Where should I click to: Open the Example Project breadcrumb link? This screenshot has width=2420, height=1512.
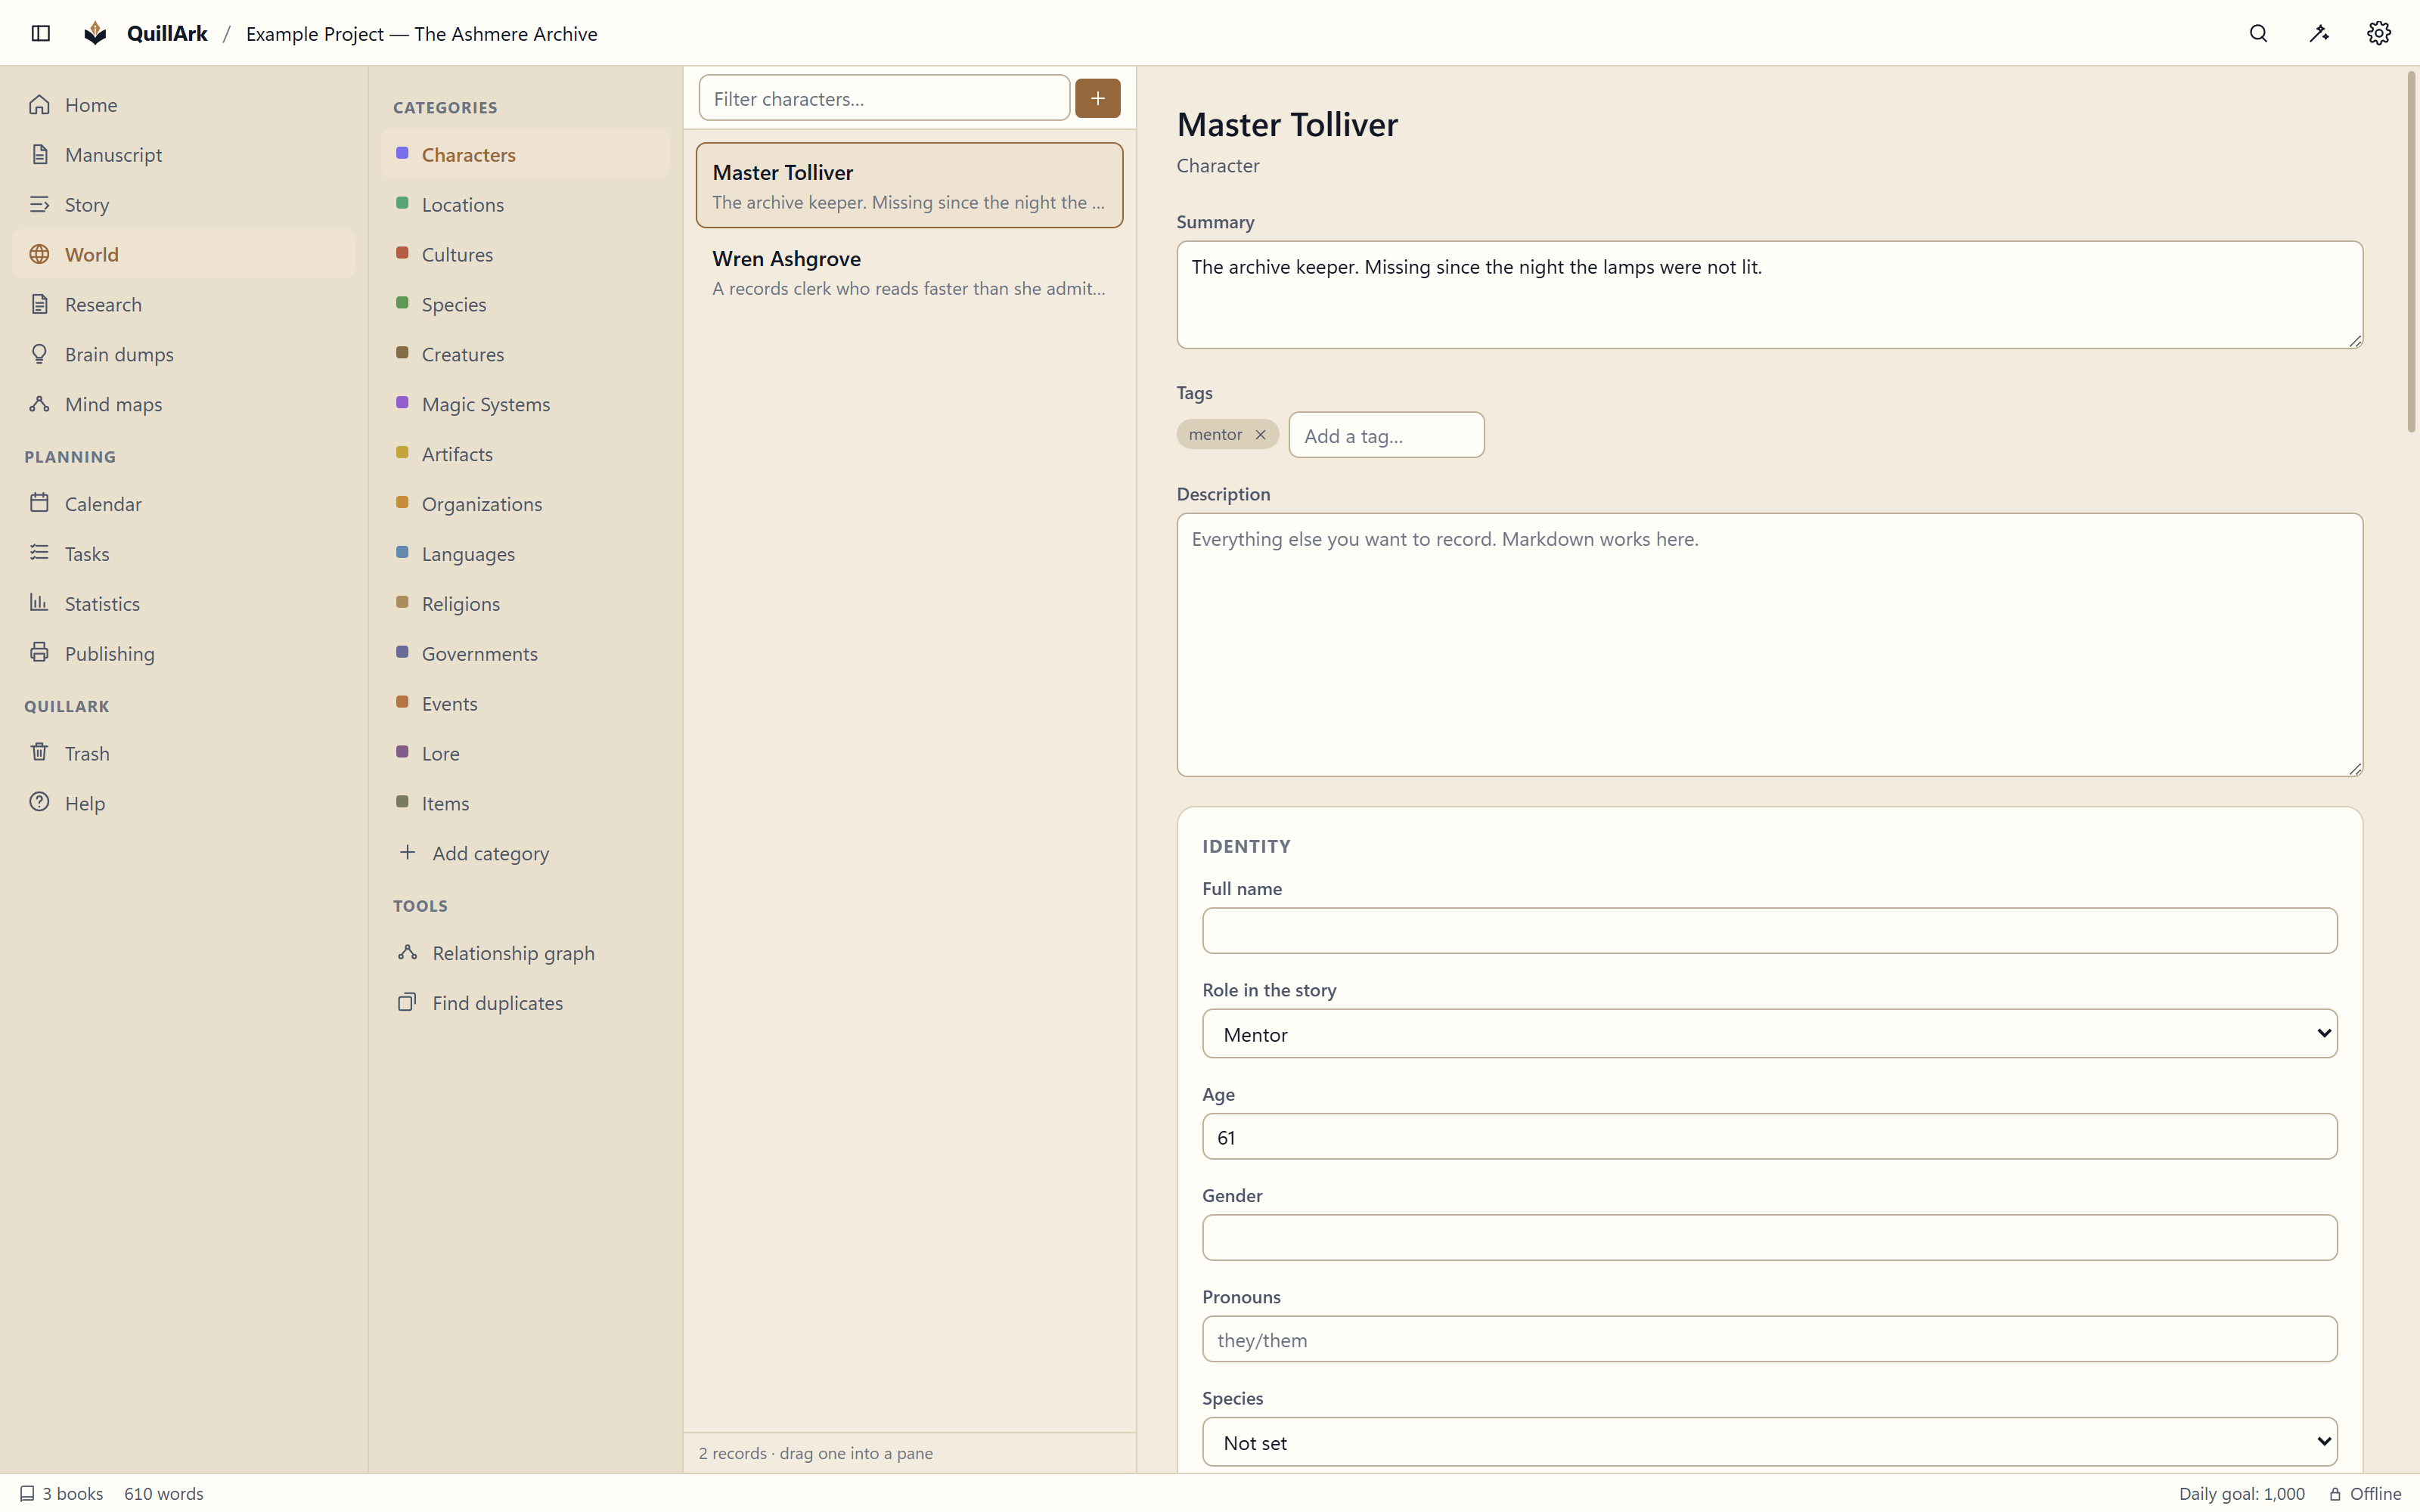click(421, 33)
